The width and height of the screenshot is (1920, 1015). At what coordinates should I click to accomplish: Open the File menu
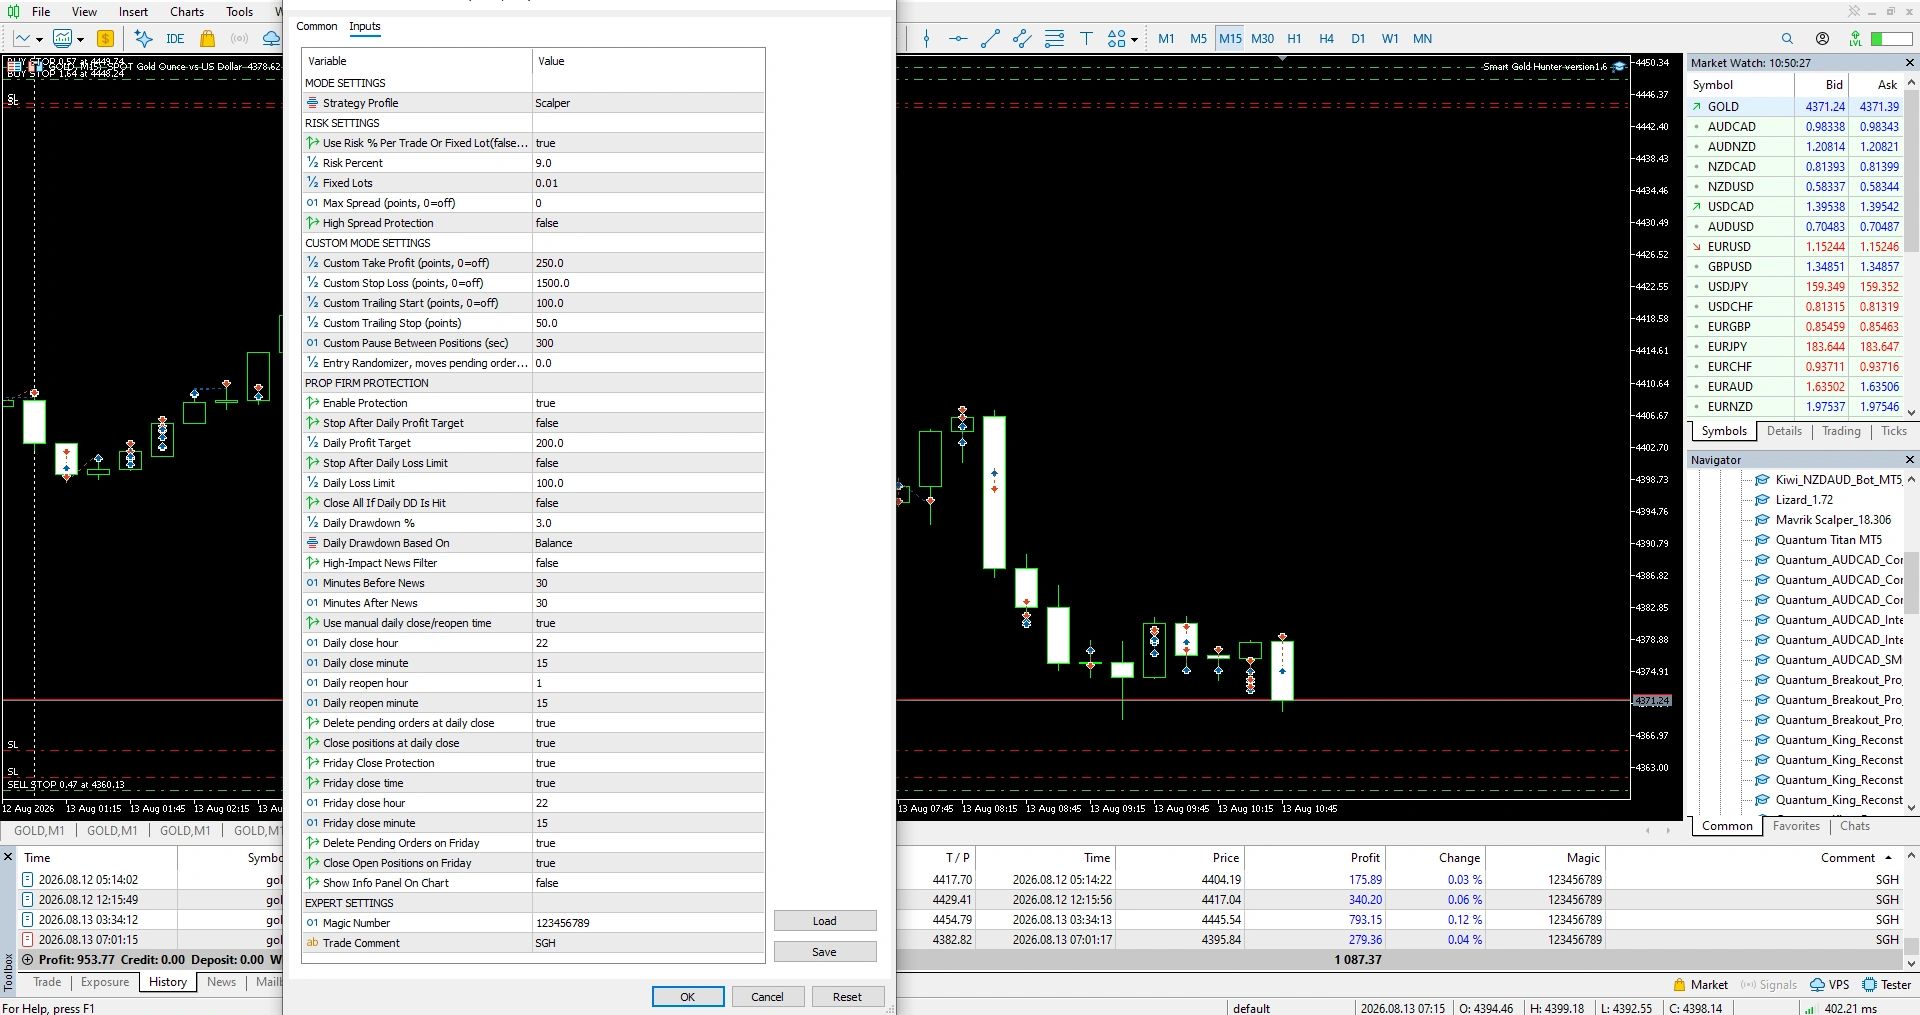coord(41,12)
